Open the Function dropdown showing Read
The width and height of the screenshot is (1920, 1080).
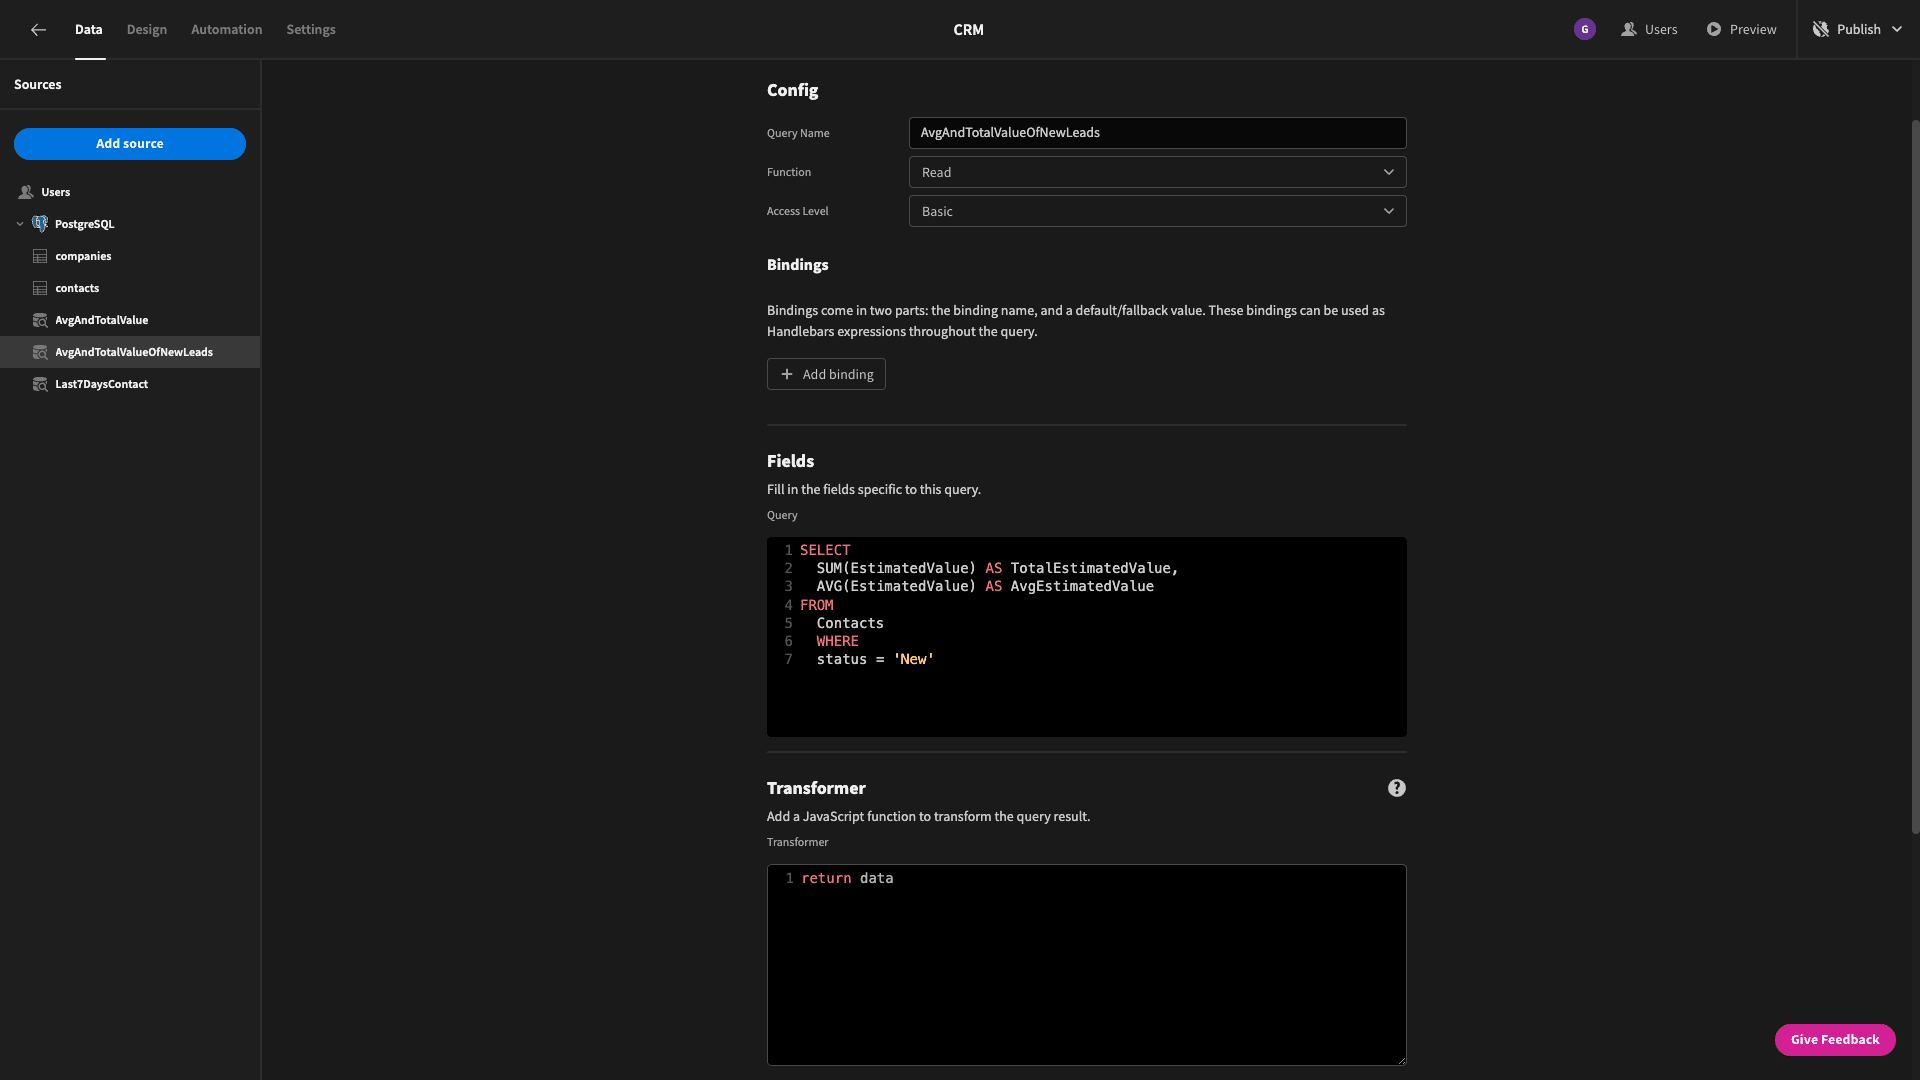click(1157, 172)
